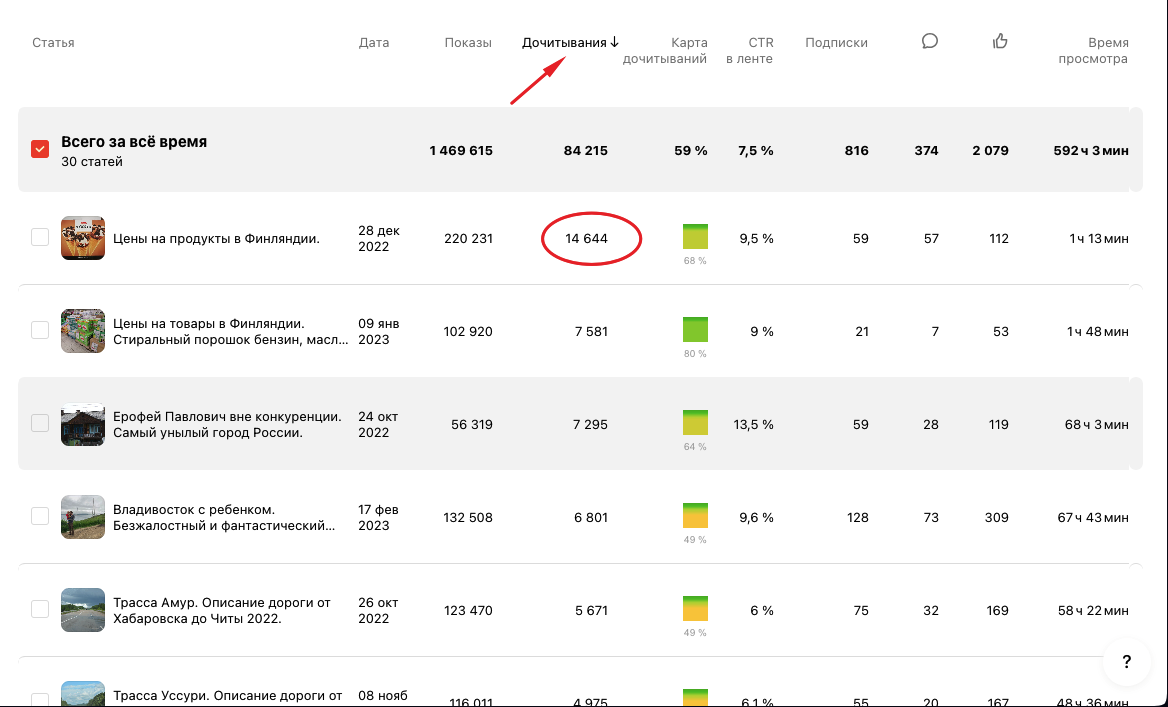
Task: Sort by the Дата column header
Action: click(374, 42)
